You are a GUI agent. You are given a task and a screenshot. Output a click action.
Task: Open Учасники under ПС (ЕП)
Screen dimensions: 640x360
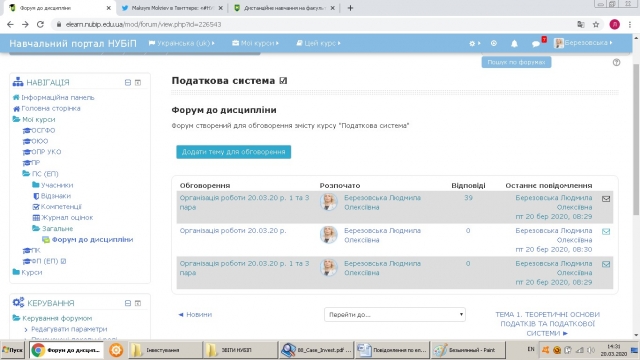pos(57,185)
